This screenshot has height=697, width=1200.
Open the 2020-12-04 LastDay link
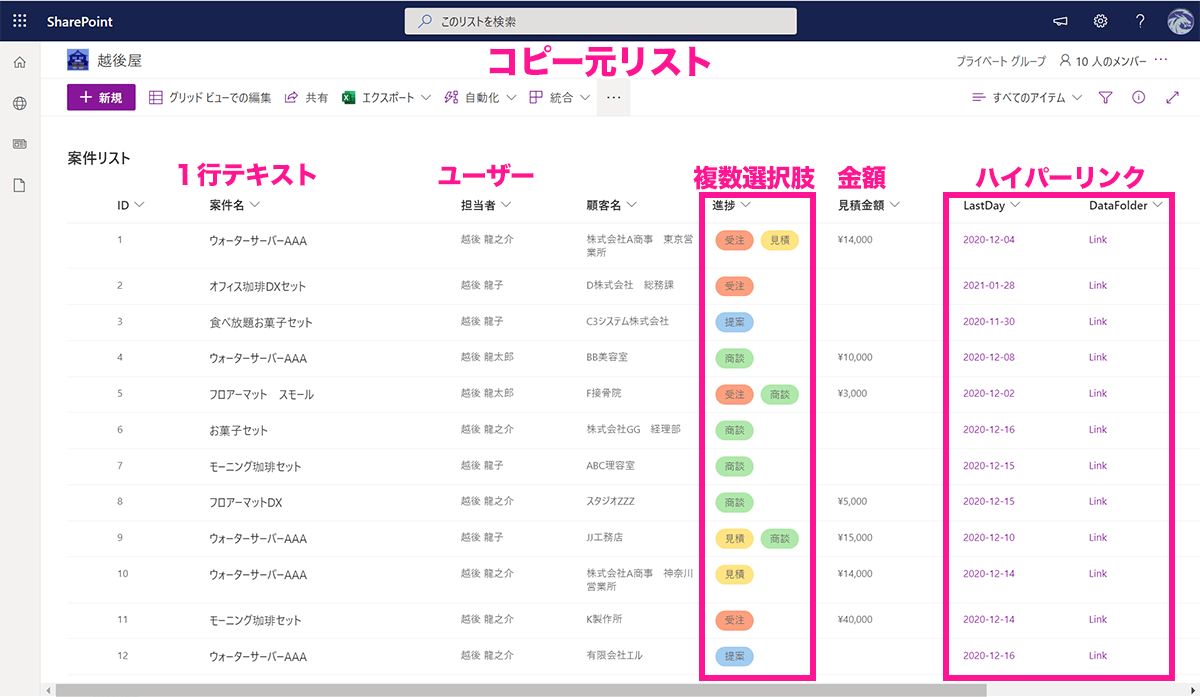pyautogui.click(x=988, y=240)
